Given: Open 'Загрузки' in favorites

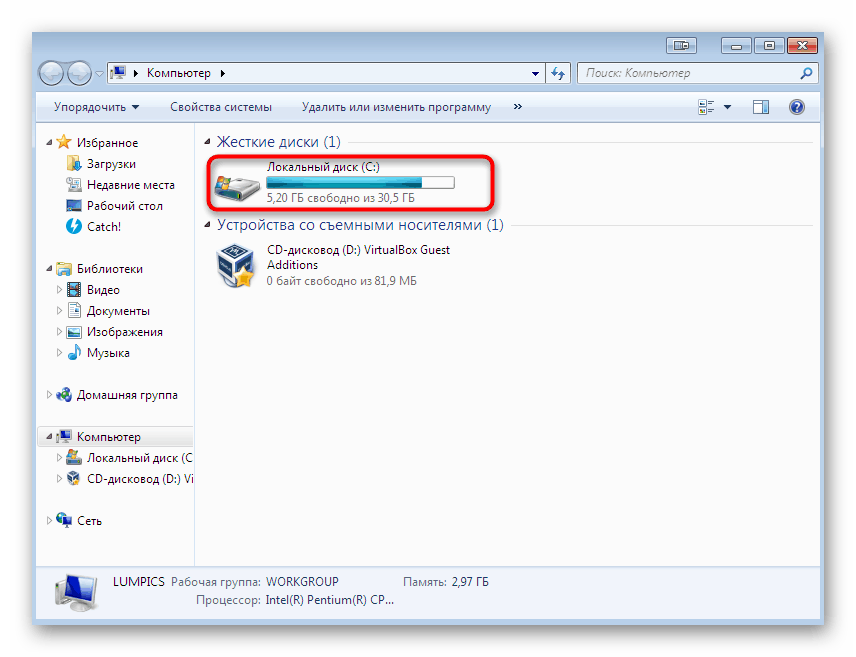Looking at the screenshot, I should [x=111, y=164].
